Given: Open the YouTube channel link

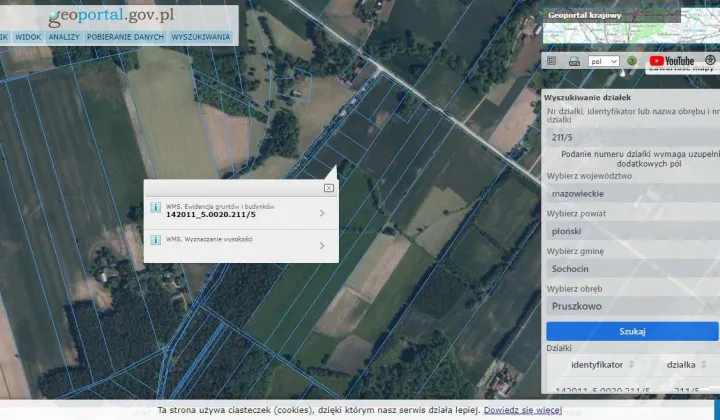Looking at the screenshot, I should click(671, 61).
